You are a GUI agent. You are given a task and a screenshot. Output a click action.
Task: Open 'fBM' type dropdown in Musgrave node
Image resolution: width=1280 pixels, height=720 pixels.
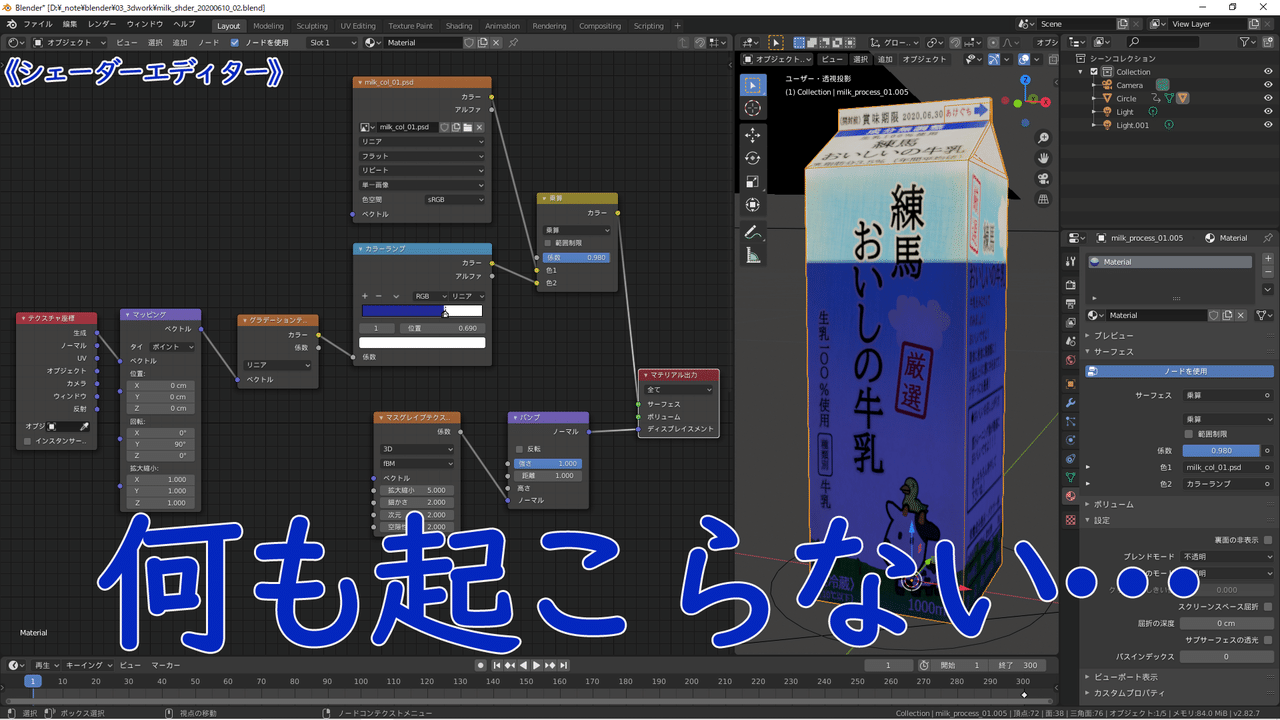418,464
